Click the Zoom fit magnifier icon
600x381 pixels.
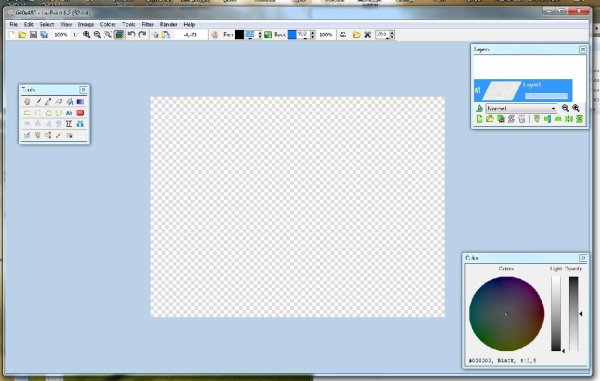(x=108, y=35)
